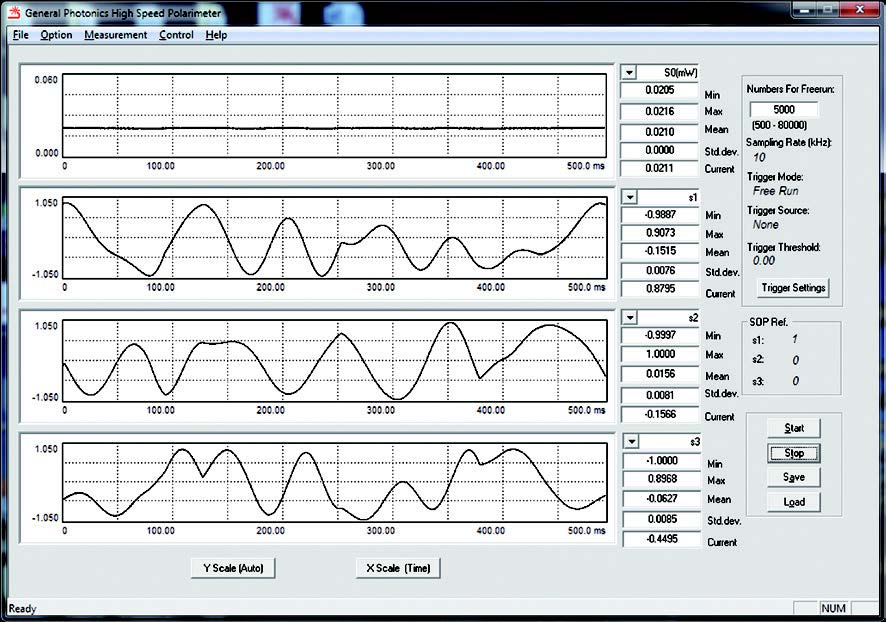Open the Help menu
Viewport: 886px width, 622px height.
216,35
